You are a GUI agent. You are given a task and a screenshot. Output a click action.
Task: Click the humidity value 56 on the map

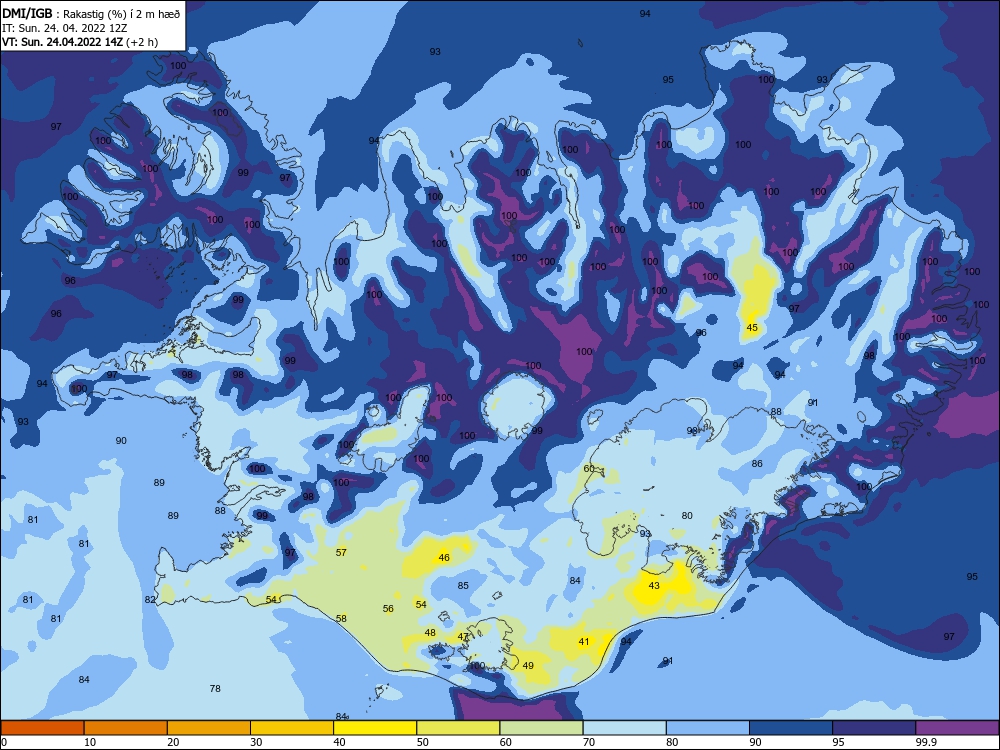388,608
